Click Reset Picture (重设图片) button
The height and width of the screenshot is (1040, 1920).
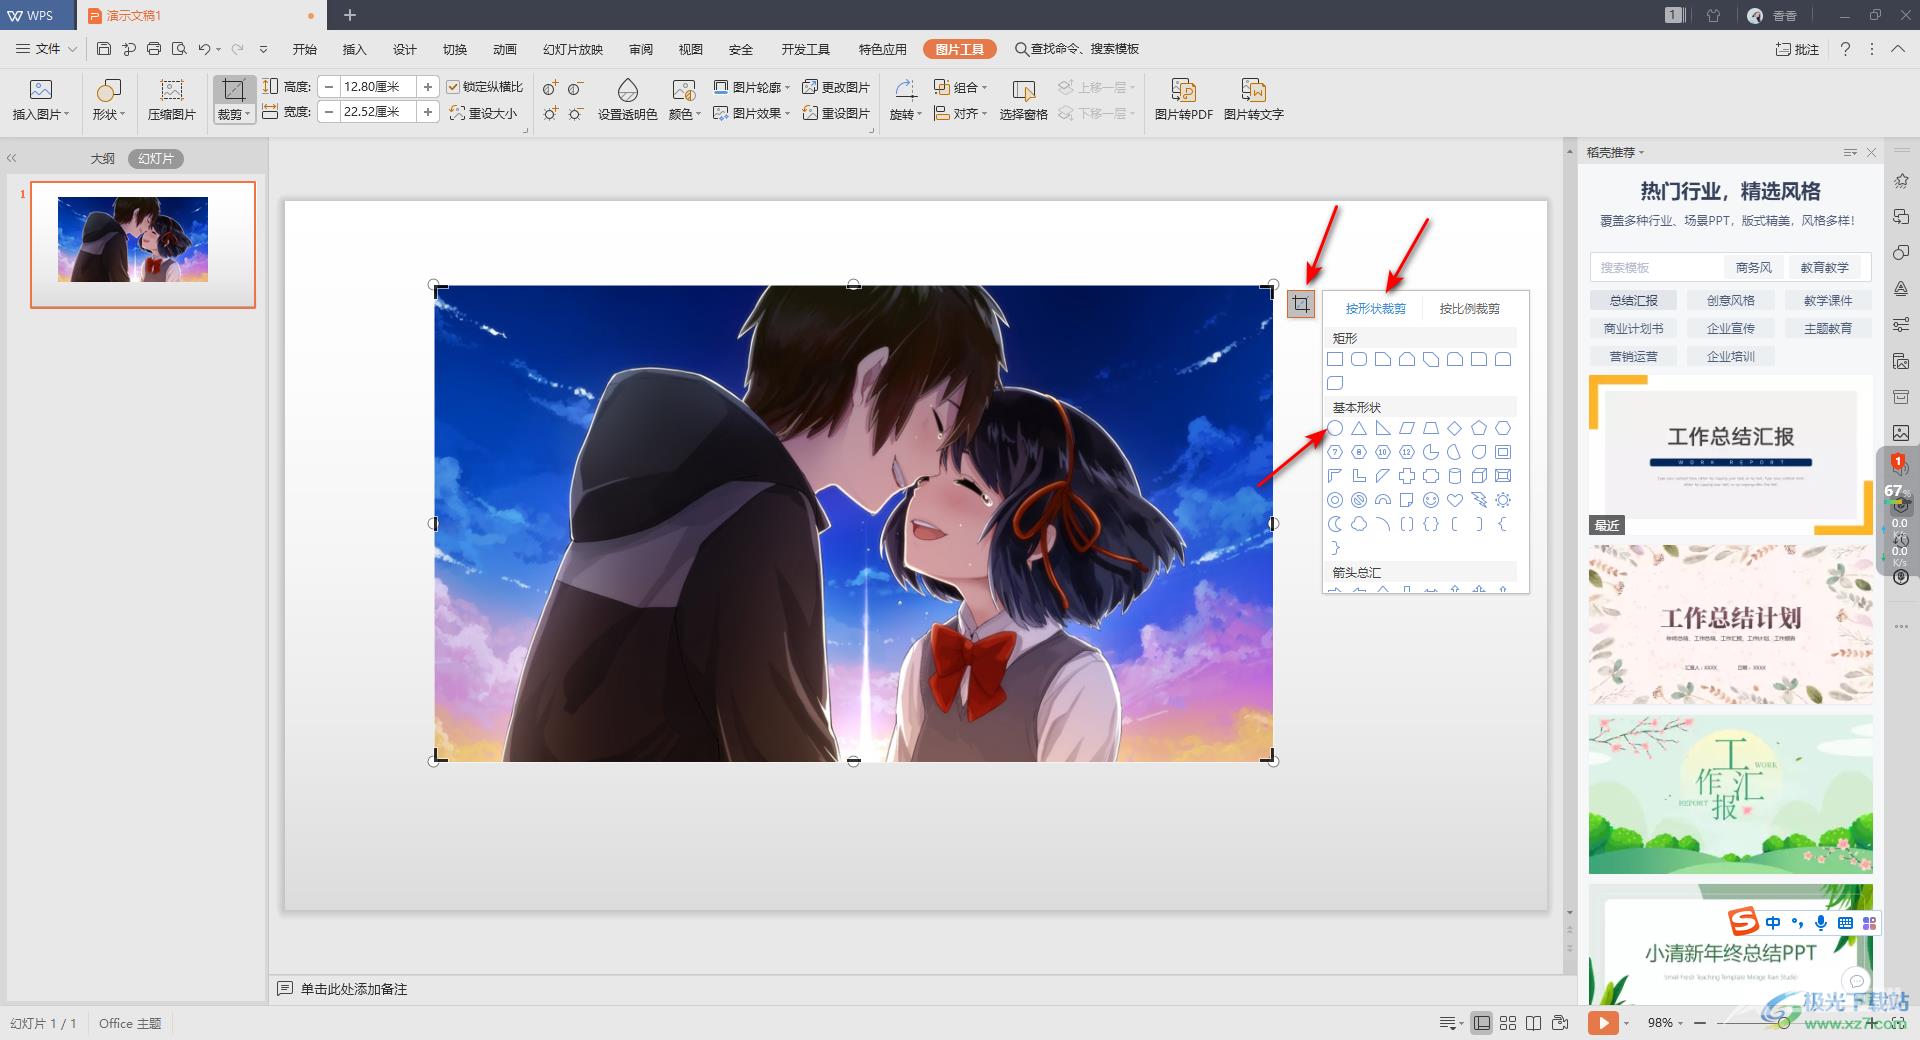pos(836,113)
